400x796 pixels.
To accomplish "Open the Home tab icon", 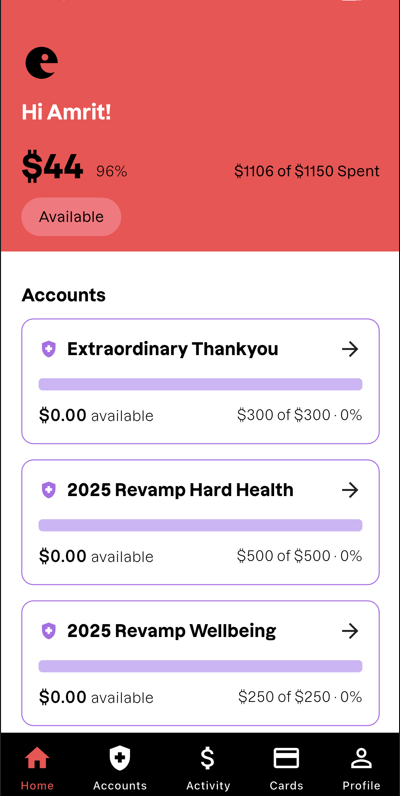I will pyautogui.click(x=37, y=759).
